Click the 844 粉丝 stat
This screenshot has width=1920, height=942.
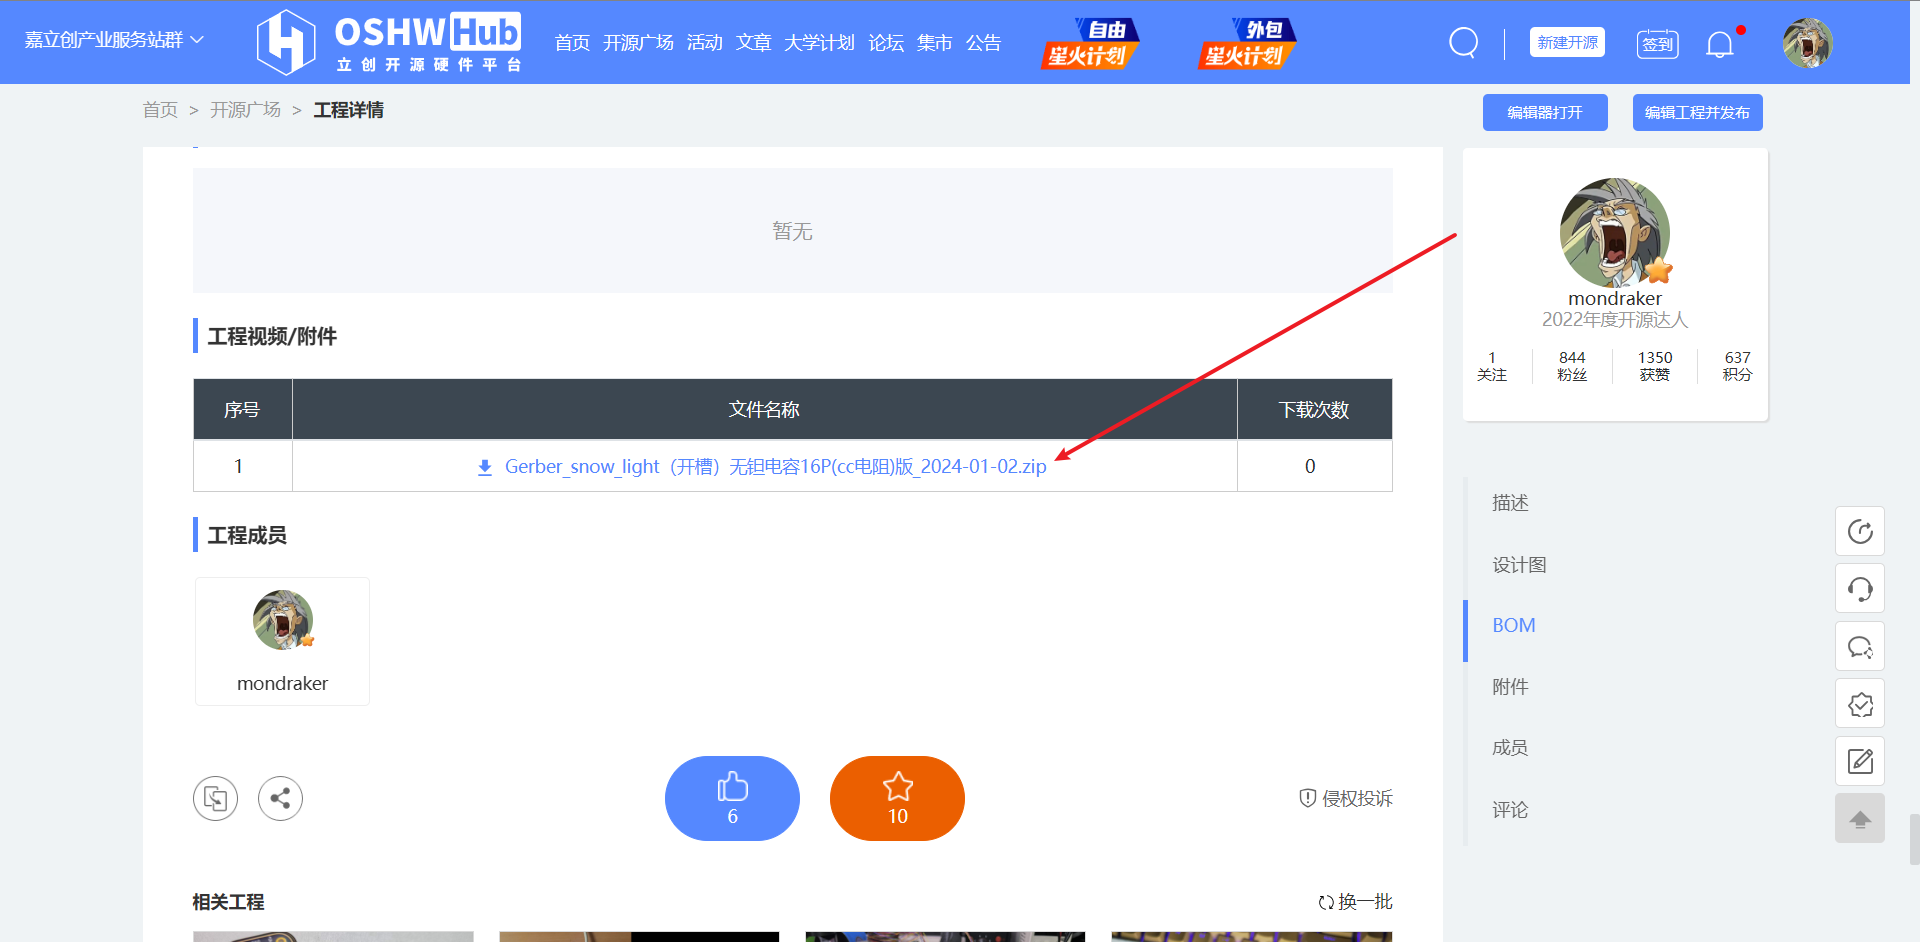point(1572,366)
